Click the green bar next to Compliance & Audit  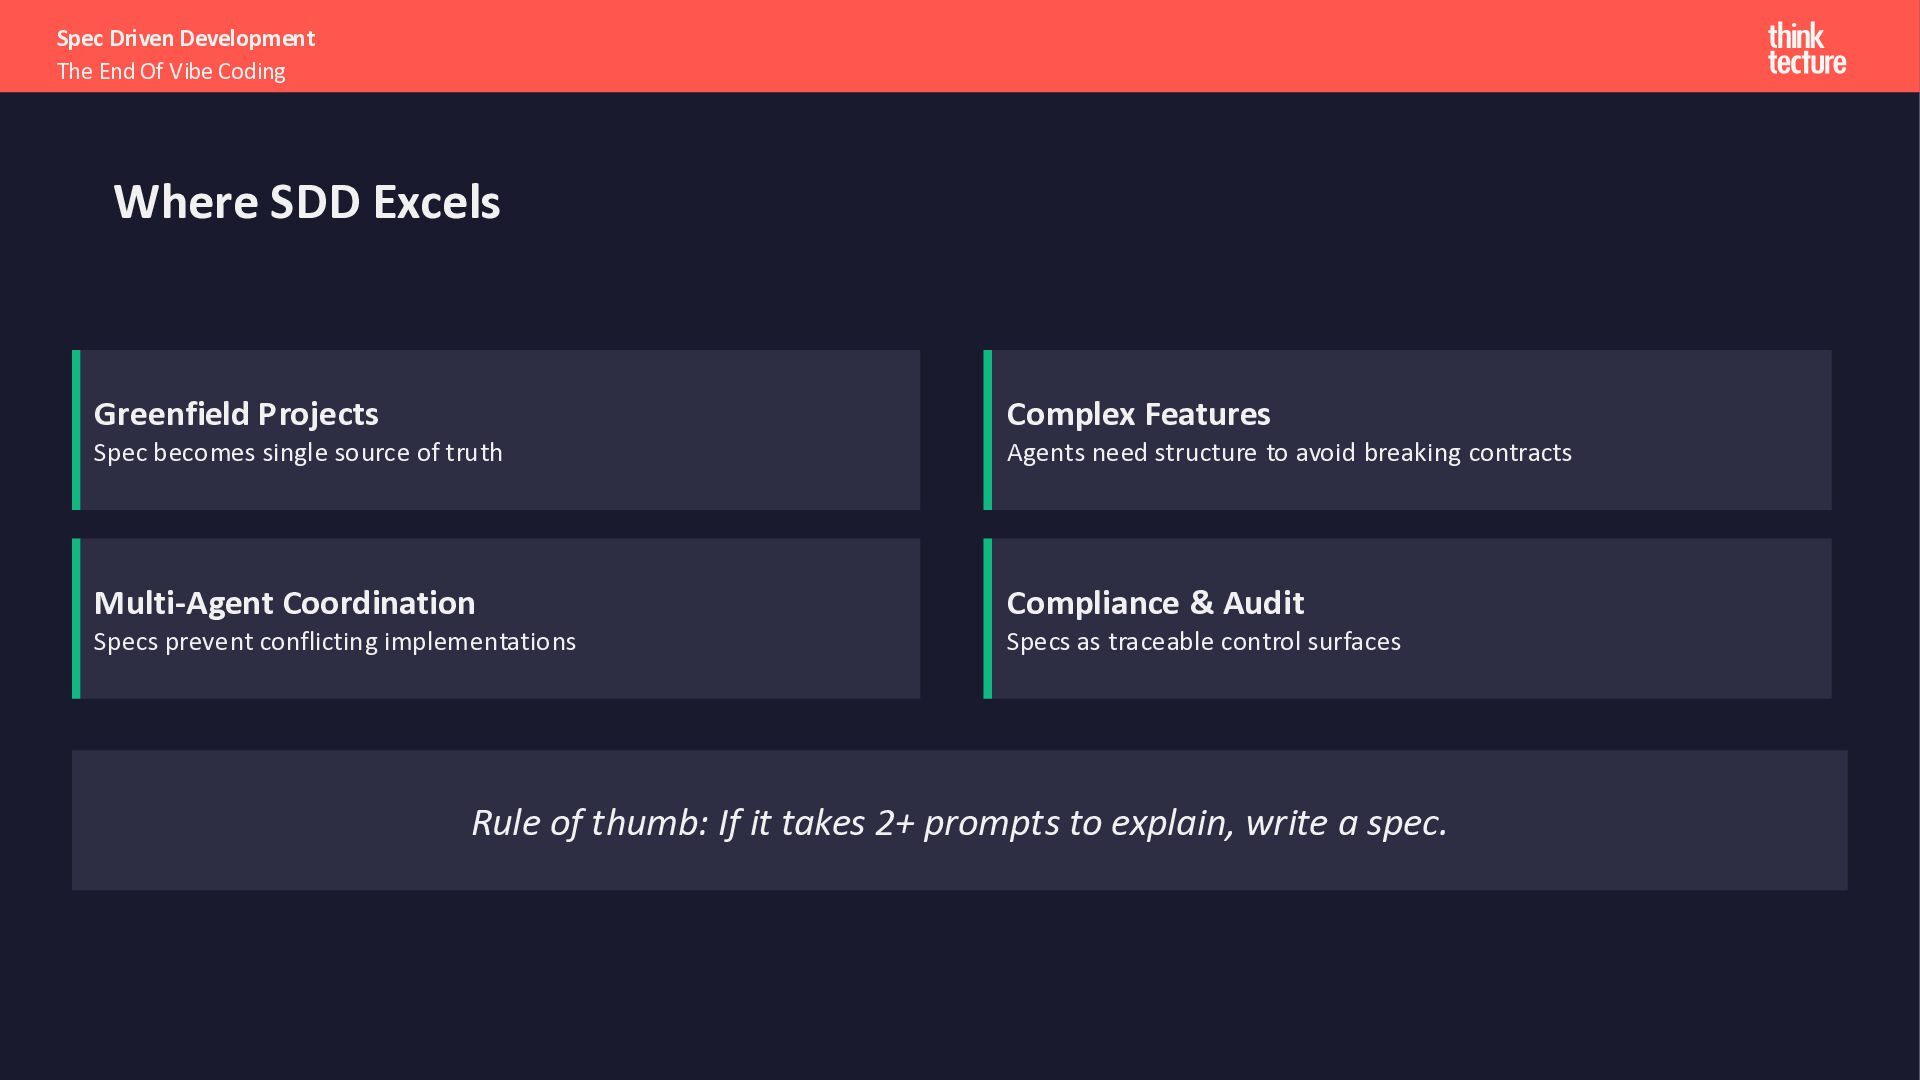pos(988,618)
